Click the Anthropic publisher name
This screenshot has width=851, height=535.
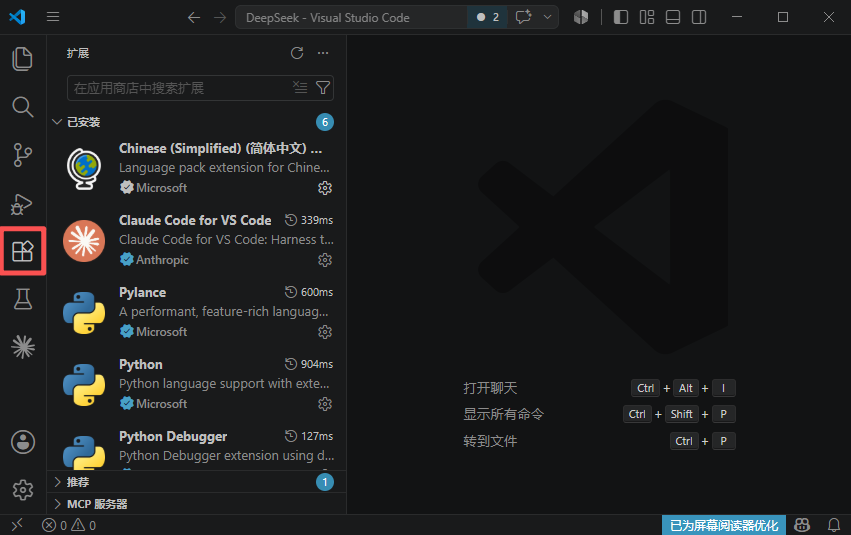pos(162,260)
